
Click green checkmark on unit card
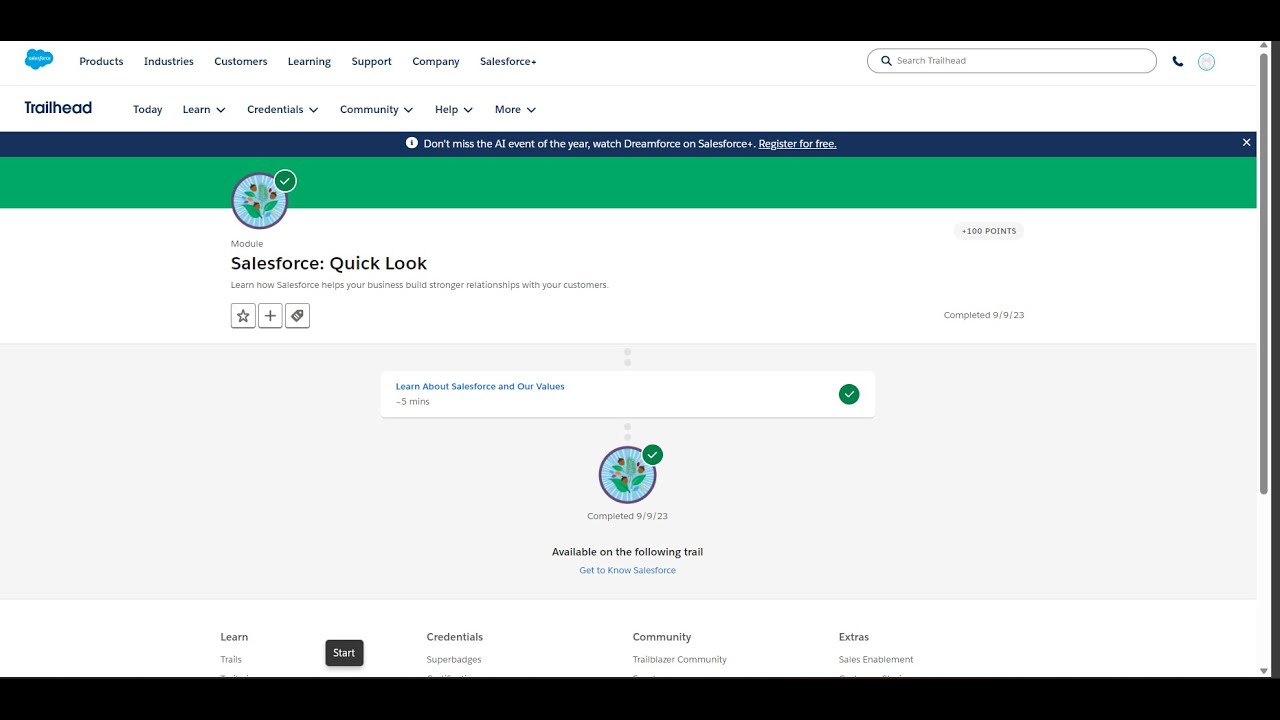coord(849,394)
